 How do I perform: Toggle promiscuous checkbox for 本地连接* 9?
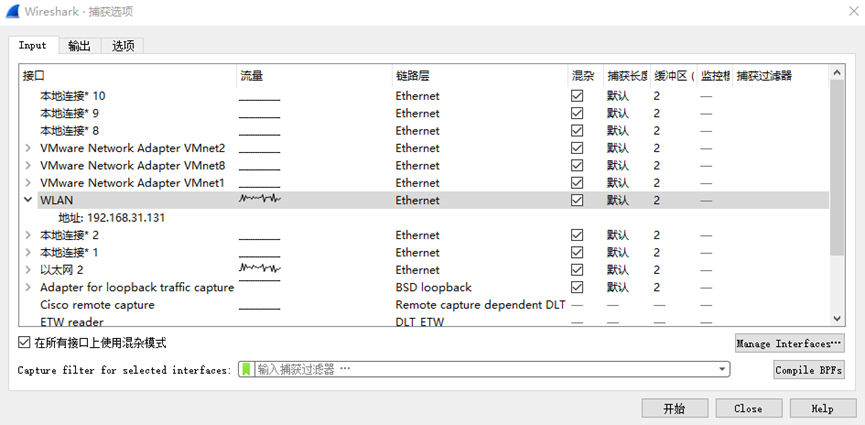[577, 113]
